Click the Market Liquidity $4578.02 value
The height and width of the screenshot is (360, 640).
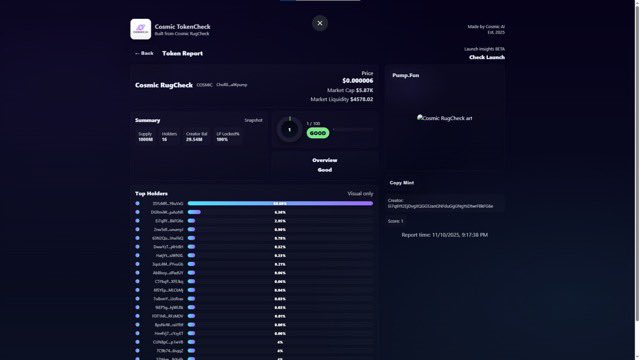coord(362,99)
